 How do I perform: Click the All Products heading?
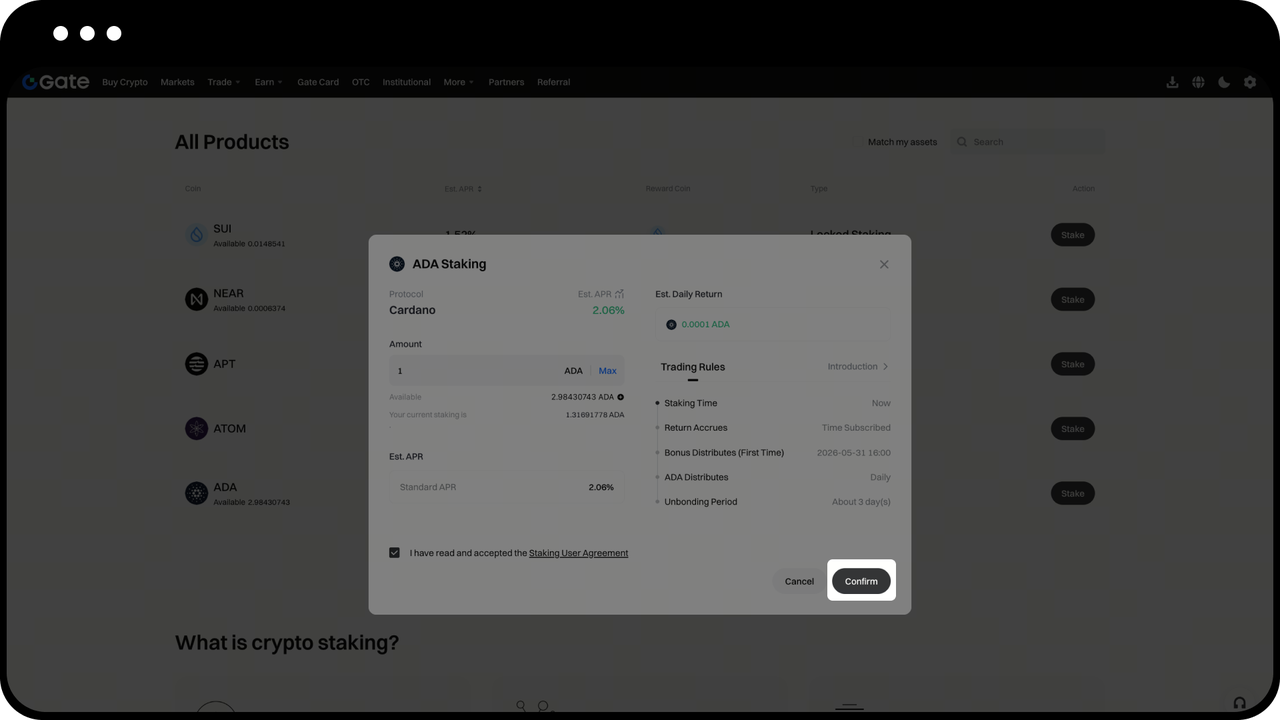[x=232, y=142]
